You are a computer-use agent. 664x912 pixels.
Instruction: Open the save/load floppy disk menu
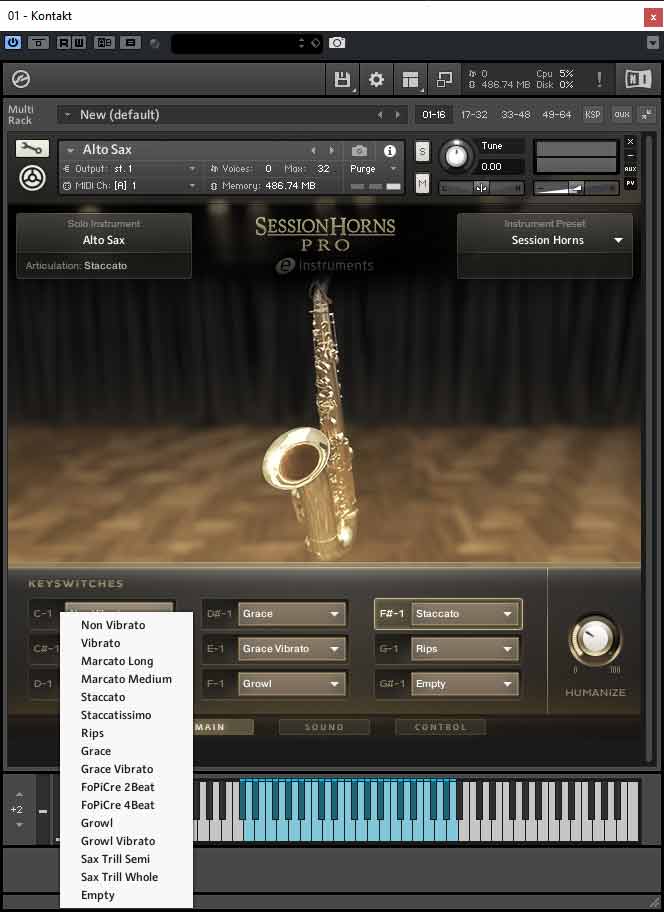click(342, 80)
